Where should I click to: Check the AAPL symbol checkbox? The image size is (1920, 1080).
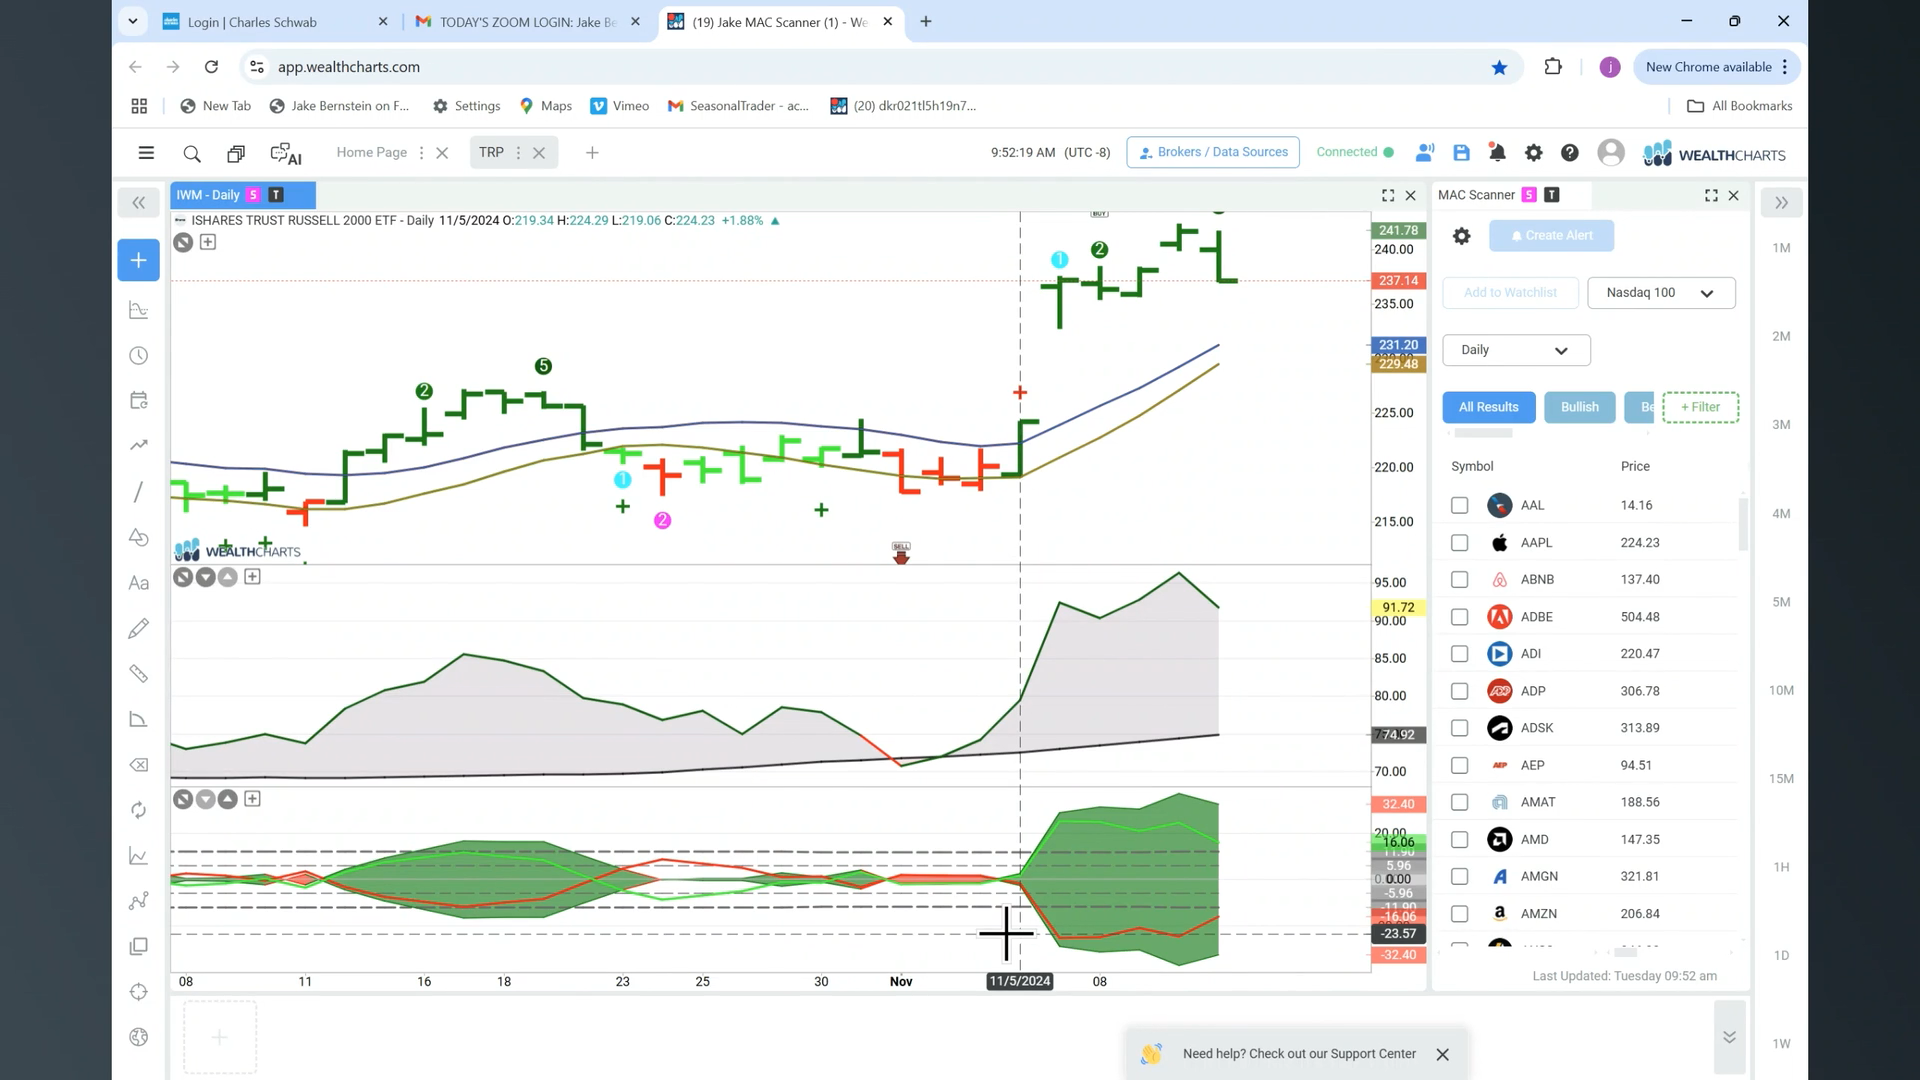[1460, 543]
